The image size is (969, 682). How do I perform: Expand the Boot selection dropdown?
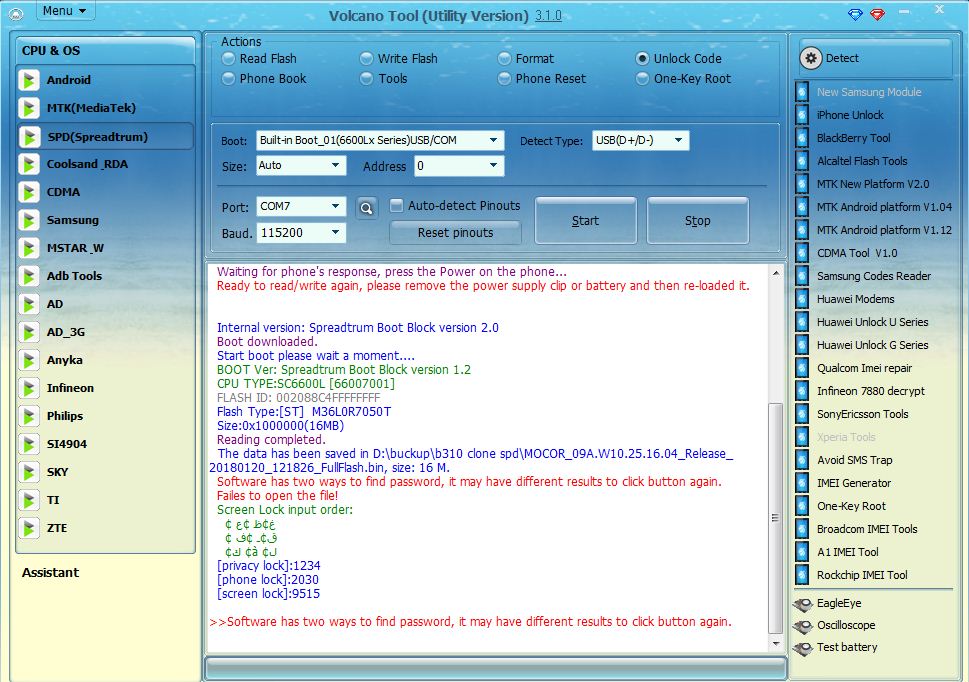tap(493, 140)
